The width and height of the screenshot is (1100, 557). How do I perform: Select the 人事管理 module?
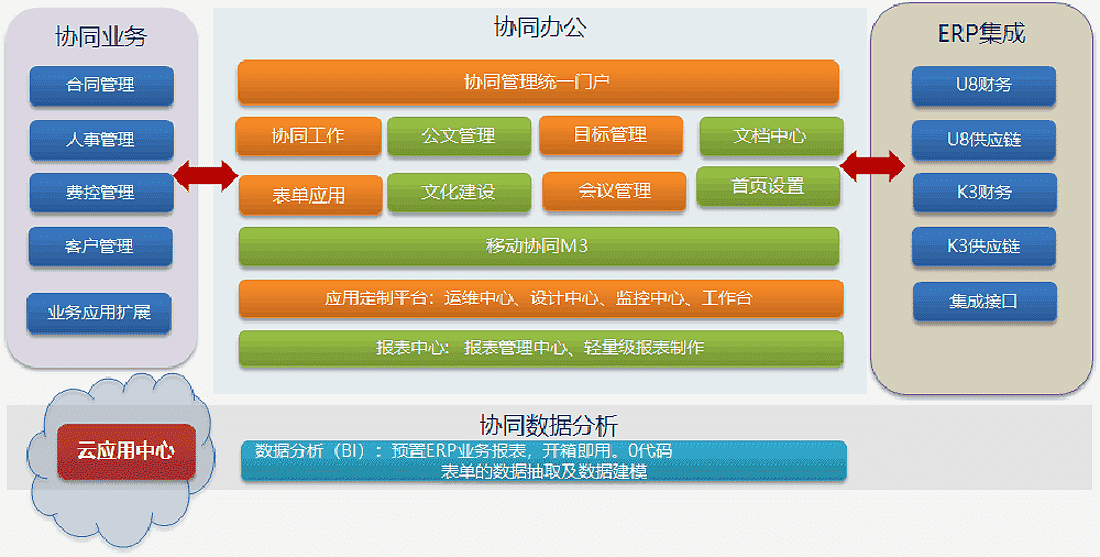point(101,140)
